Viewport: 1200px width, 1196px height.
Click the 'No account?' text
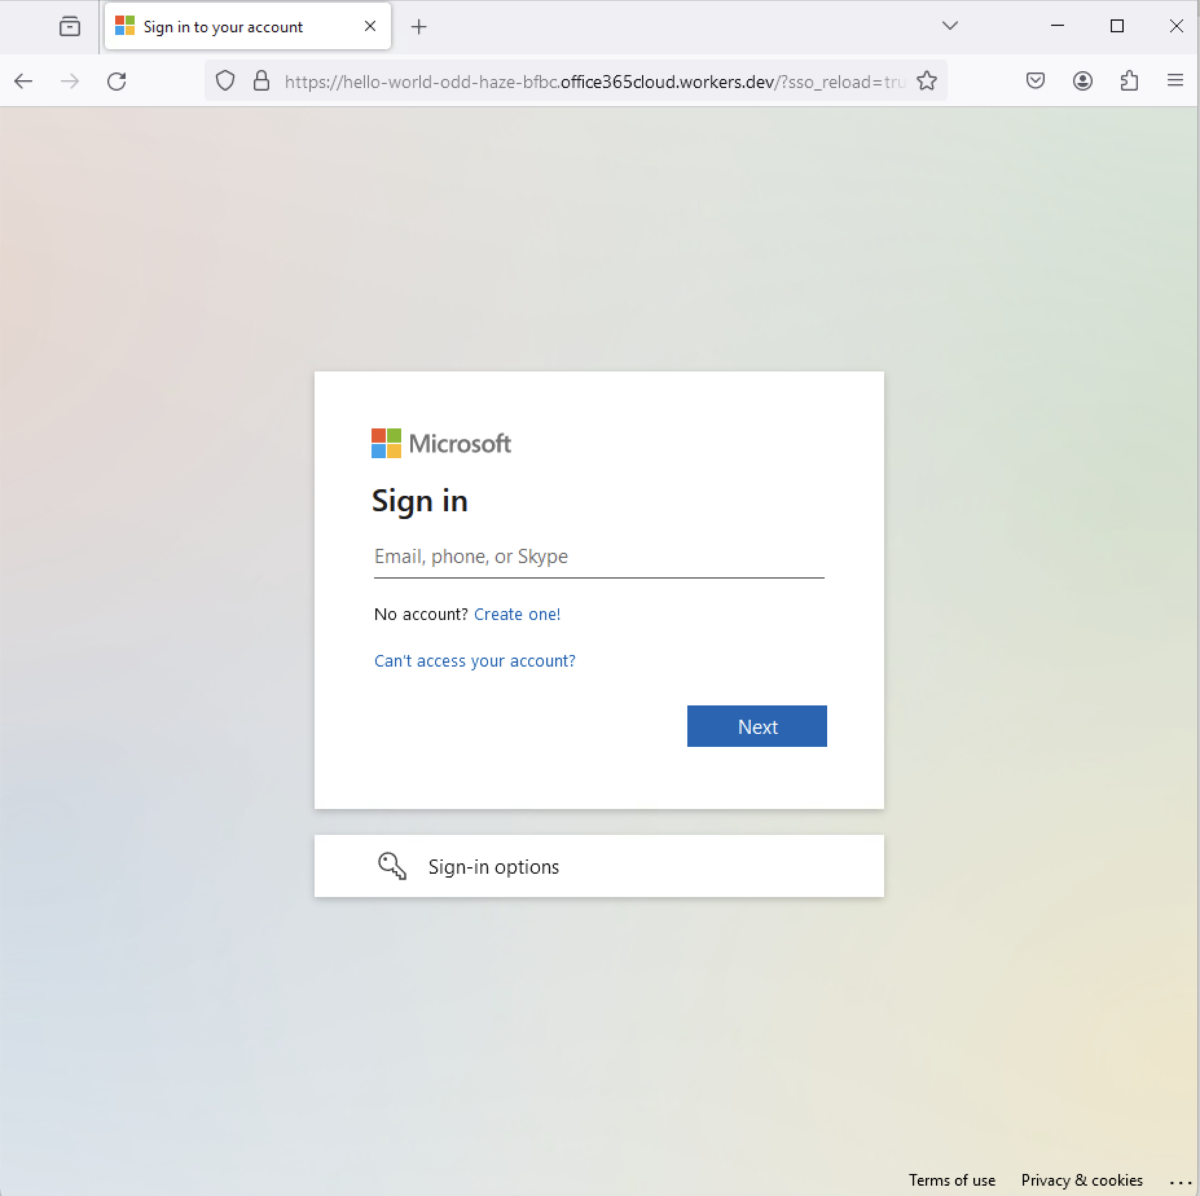tap(421, 614)
